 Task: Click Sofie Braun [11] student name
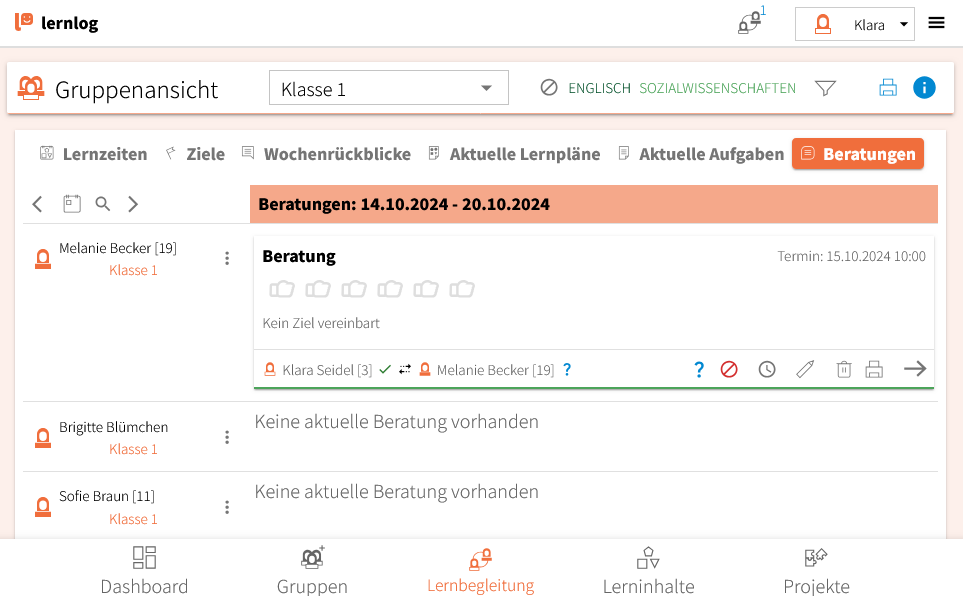coord(107,496)
